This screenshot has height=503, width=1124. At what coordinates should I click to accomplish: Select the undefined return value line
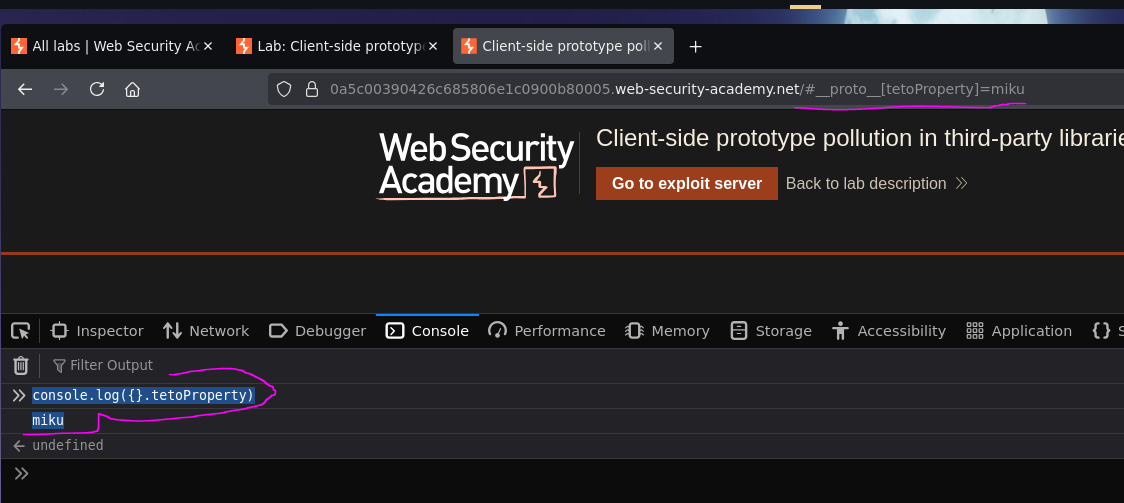(x=67, y=446)
